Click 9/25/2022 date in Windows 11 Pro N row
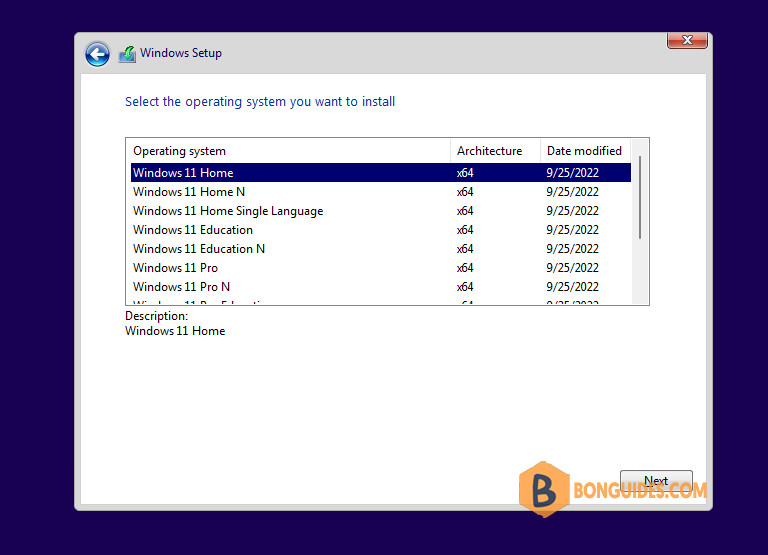Viewport: 768px width, 555px height. pyautogui.click(x=573, y=287)
